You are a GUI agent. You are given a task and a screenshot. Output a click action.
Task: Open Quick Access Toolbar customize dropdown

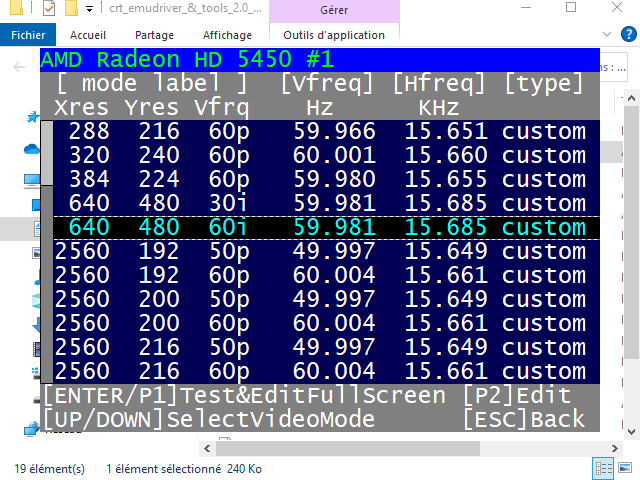coord(89,10)
